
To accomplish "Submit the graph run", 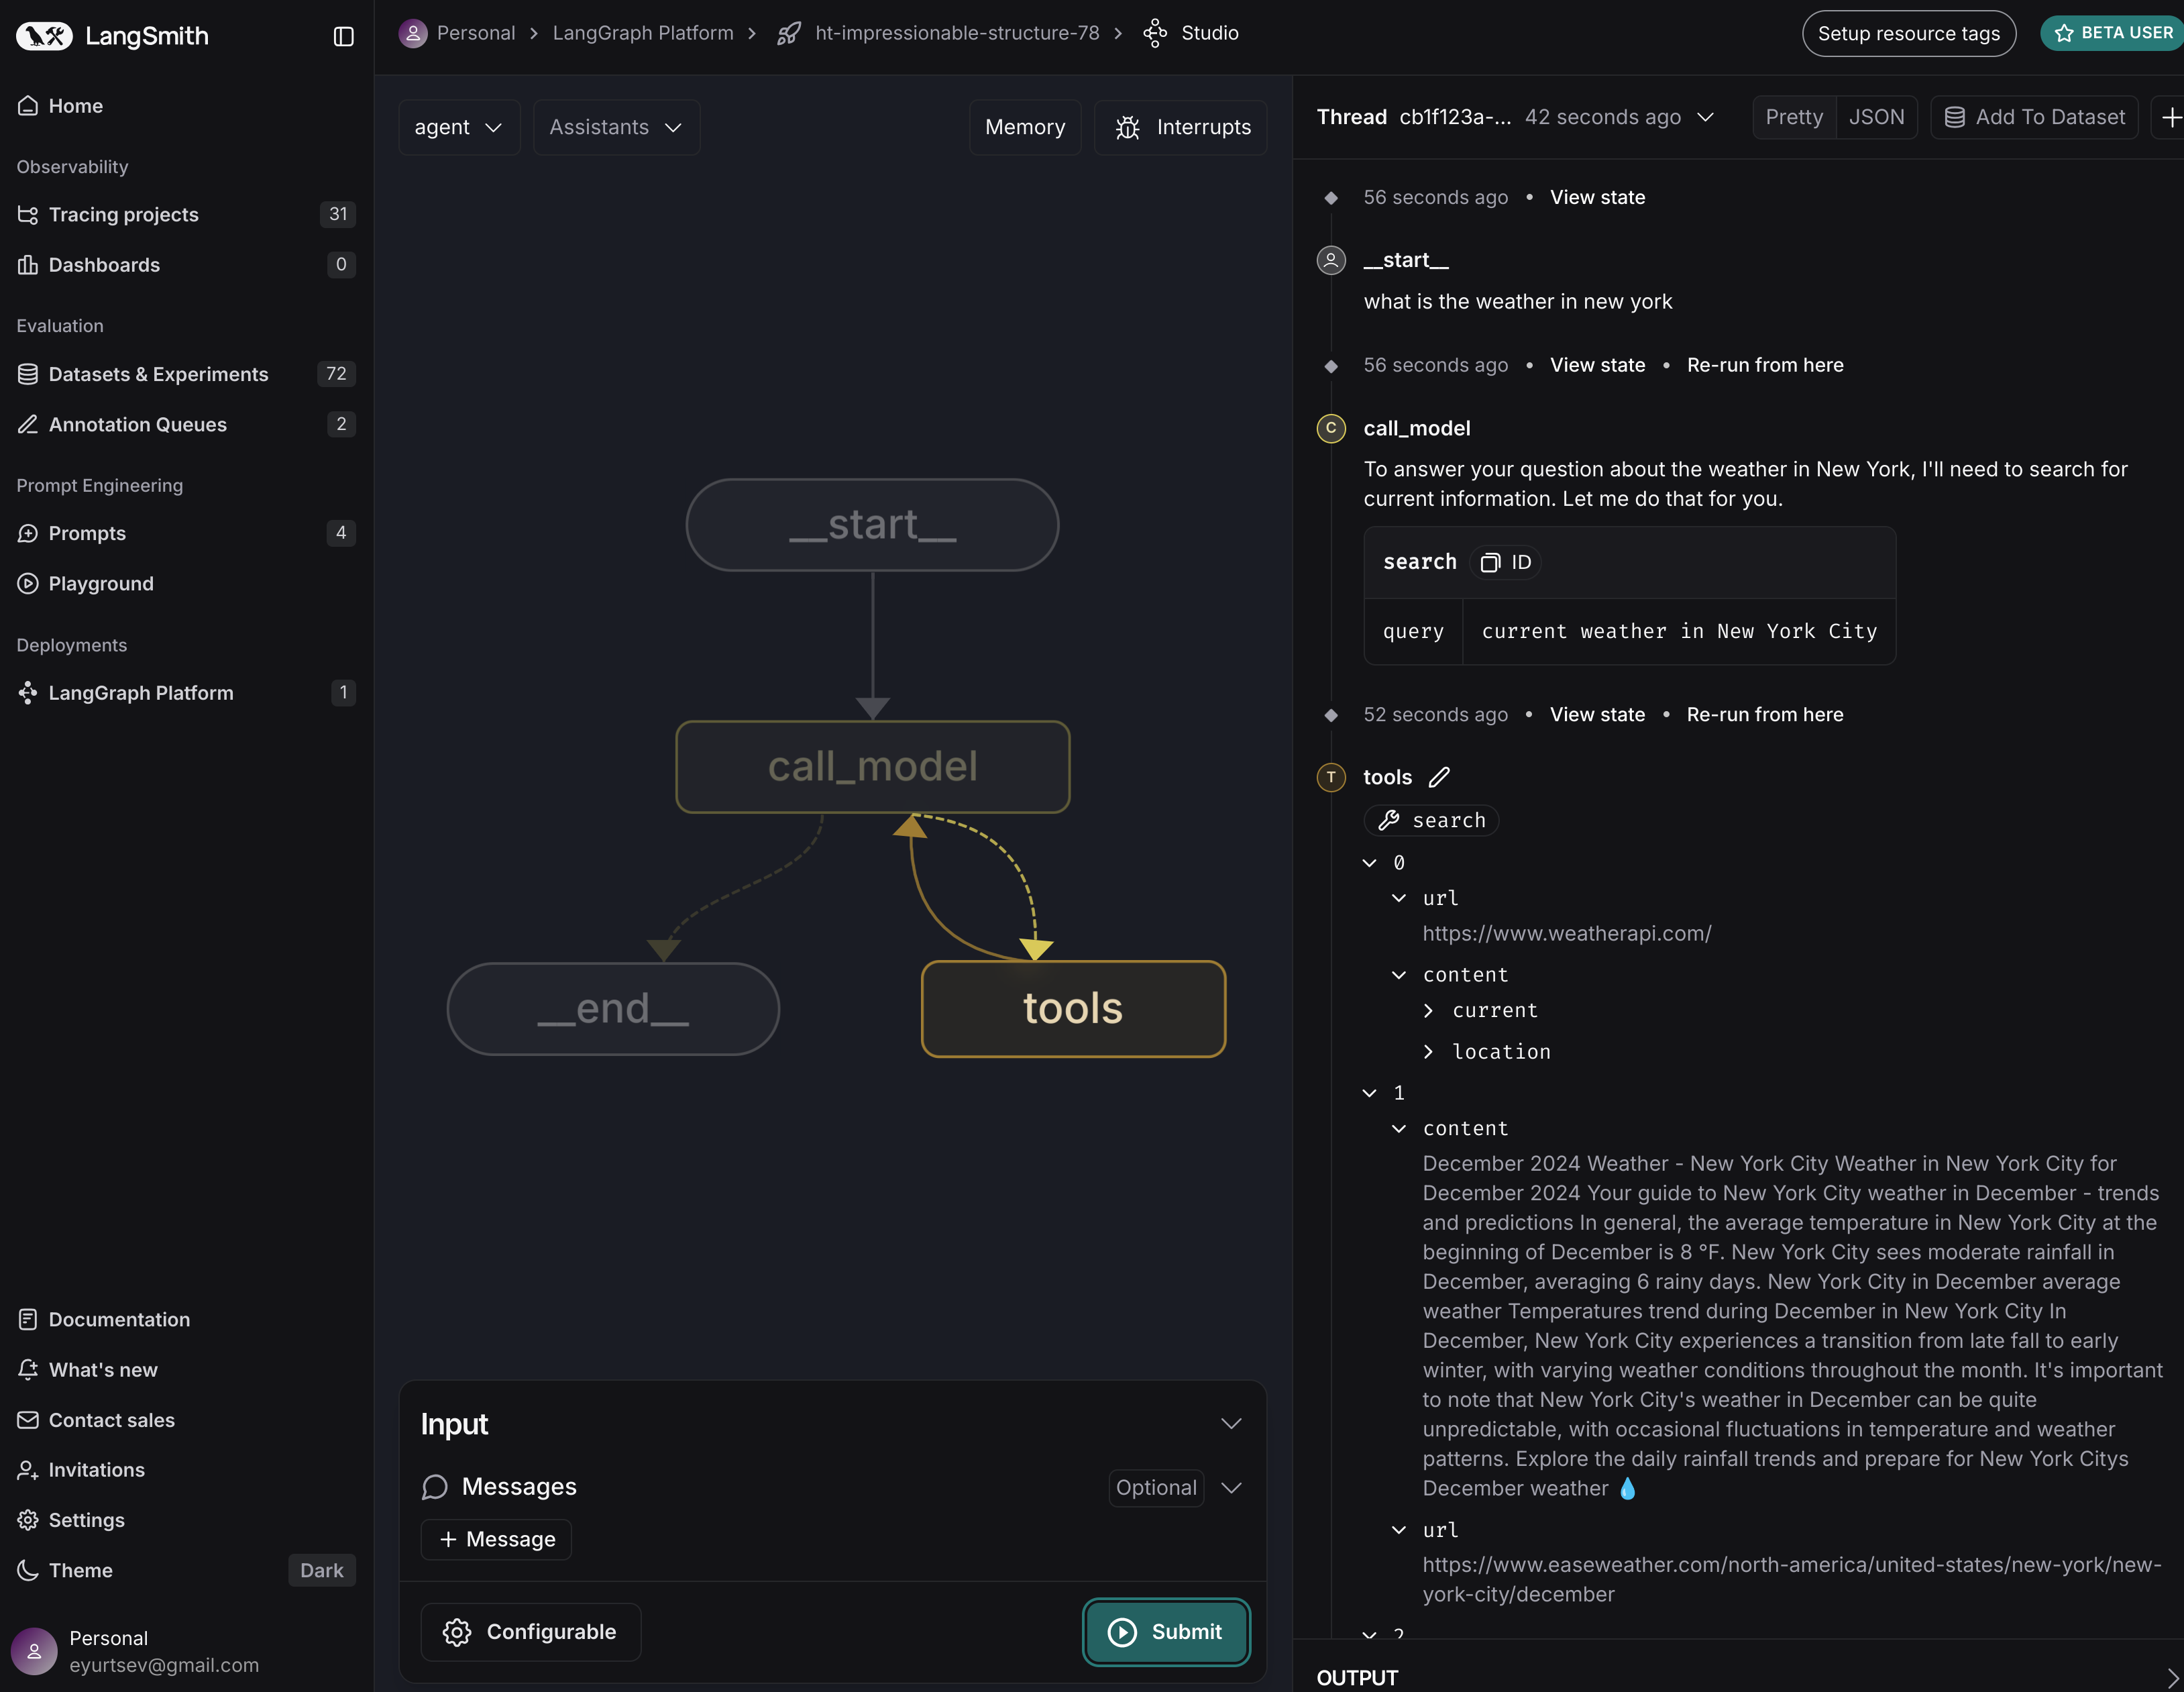I will [x=1166, y=1632].
